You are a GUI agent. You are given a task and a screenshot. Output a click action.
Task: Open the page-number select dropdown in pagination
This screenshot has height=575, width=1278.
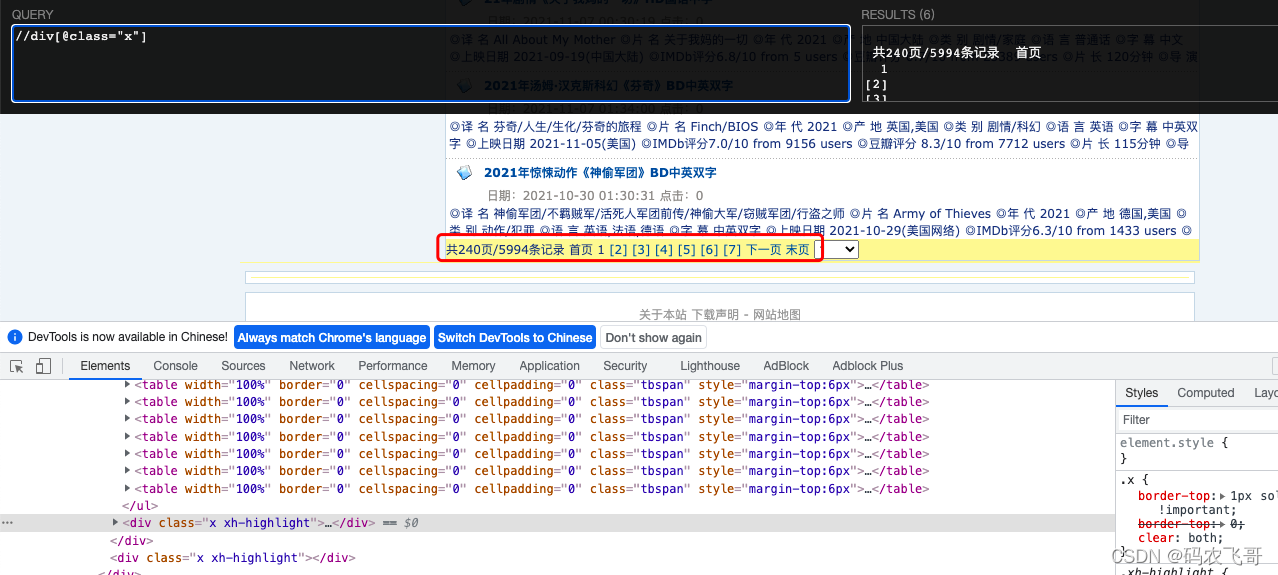pos(837,250)
